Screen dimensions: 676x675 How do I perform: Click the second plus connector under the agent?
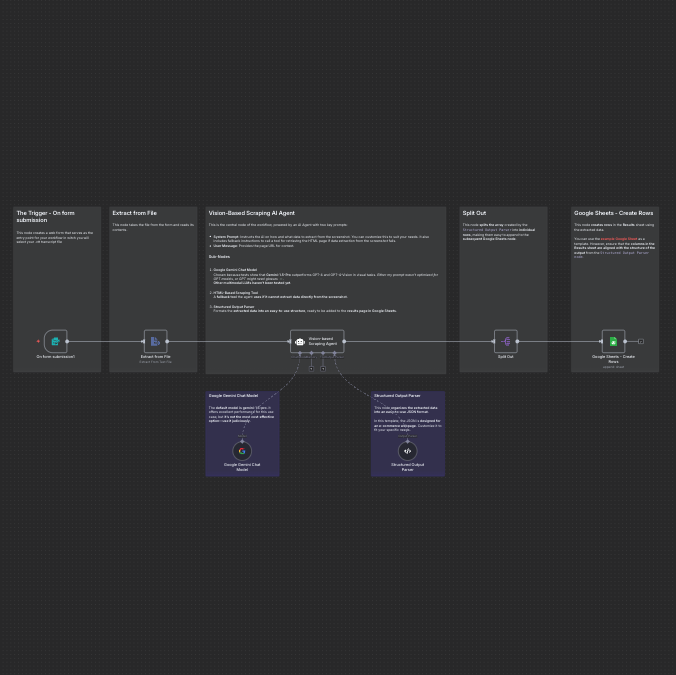(323, 368)
